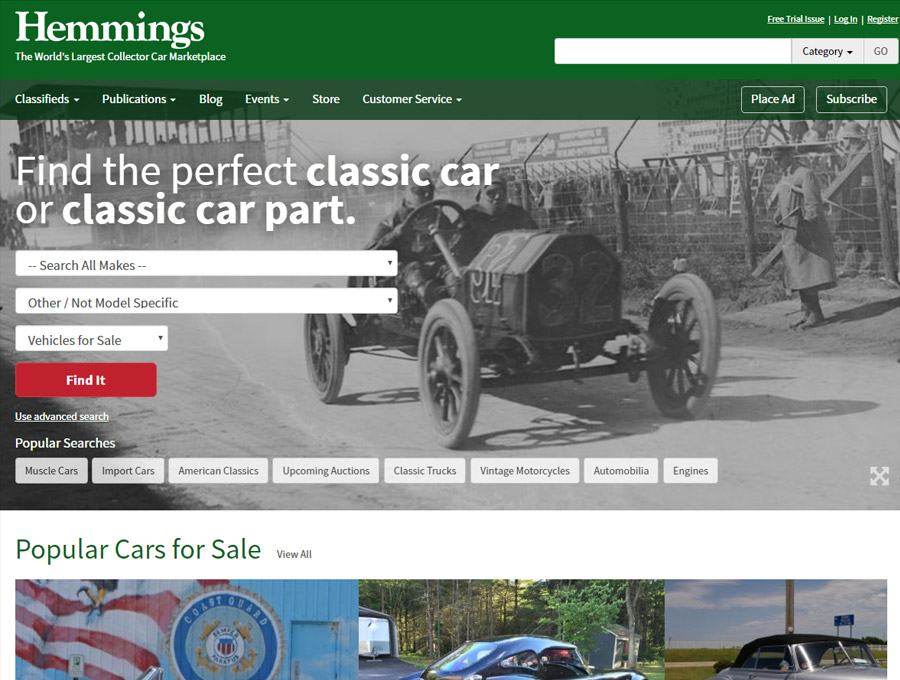
Task: Click inside the top search field
Action: 673,51
